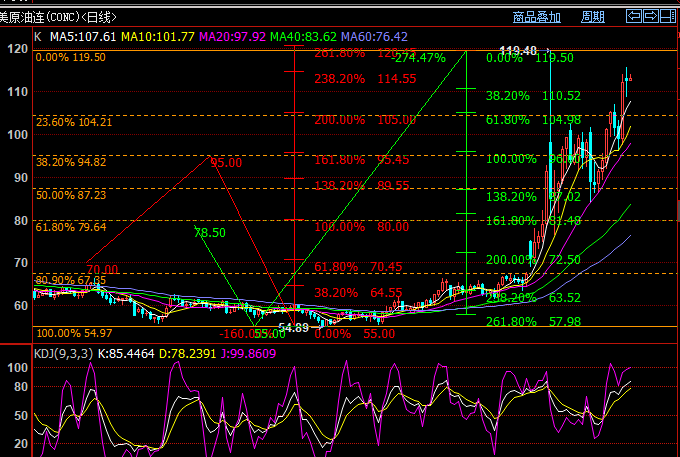
Task: Select the MA5:107.61 indicator label
Action: click(83, 36)
